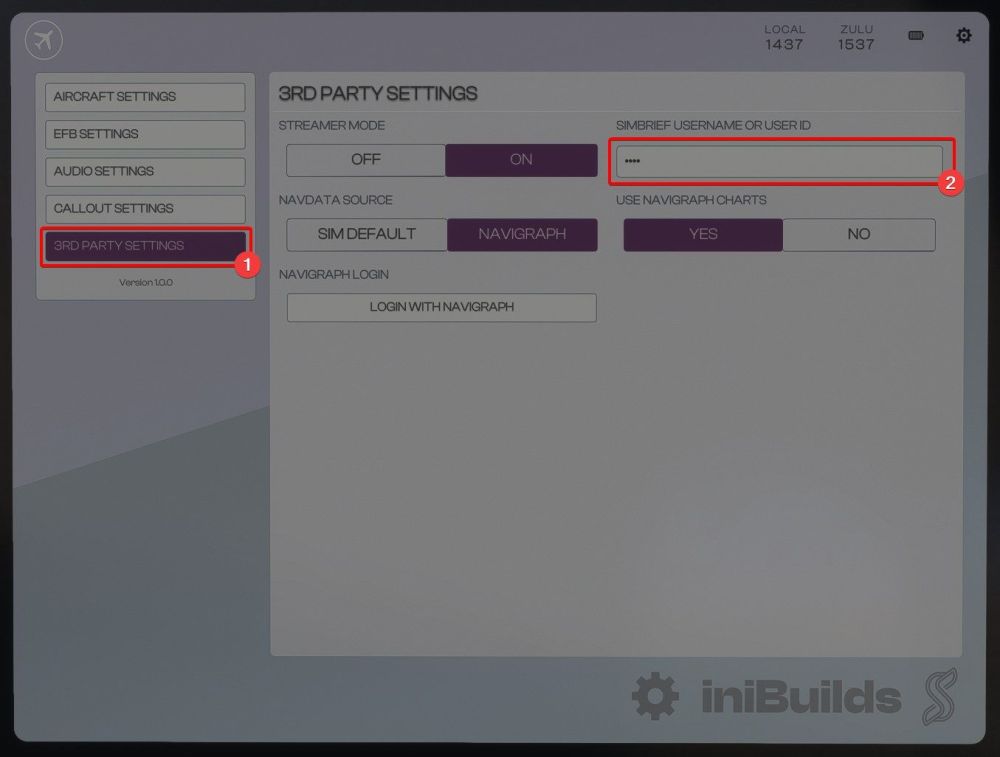Open the settings gear icon

point(964,36)
